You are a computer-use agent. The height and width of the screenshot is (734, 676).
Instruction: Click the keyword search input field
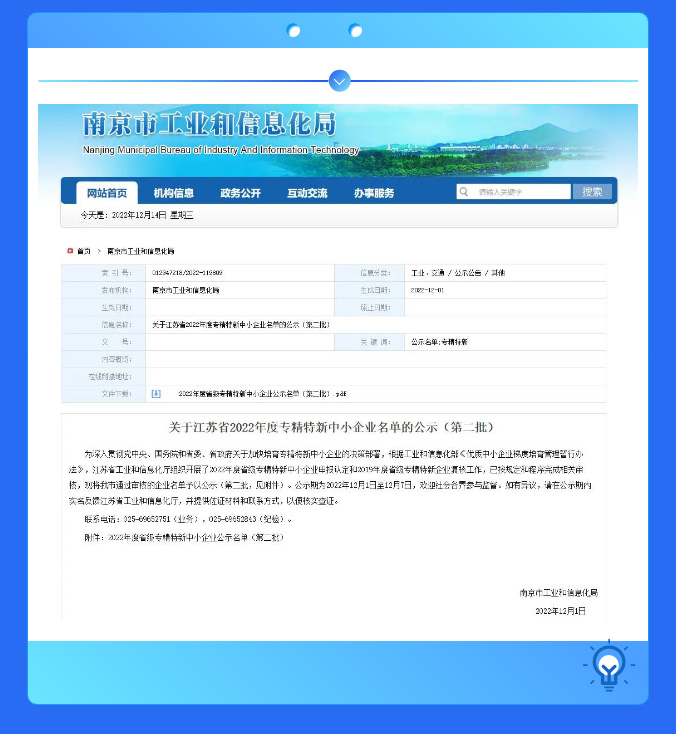(x=514, y=191)
